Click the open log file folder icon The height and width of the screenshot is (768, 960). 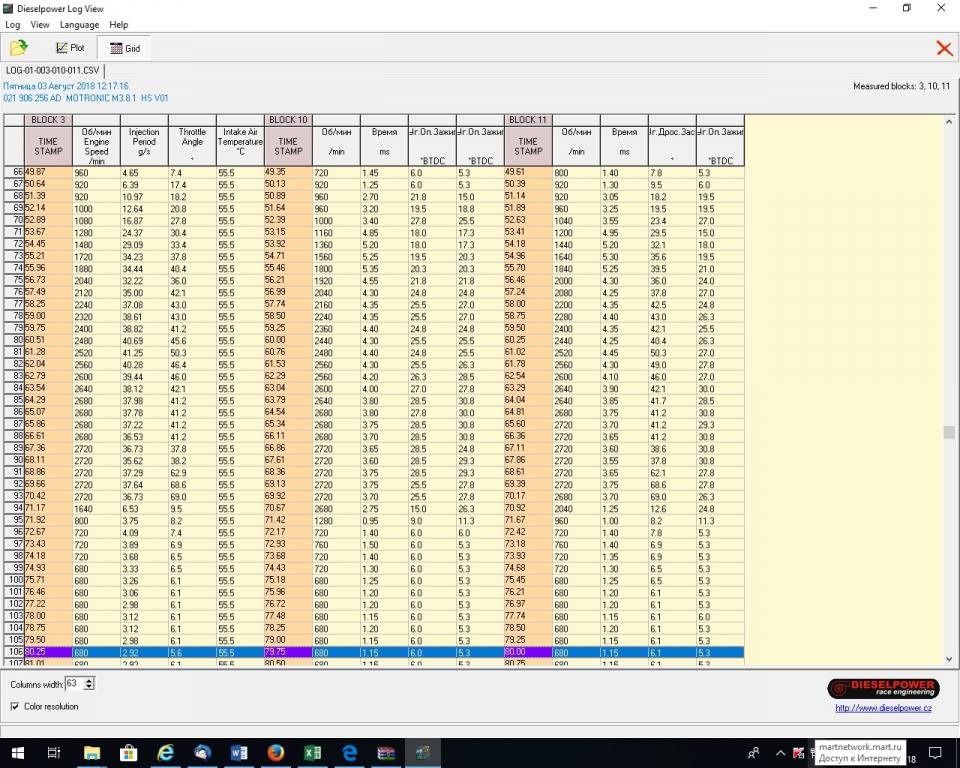[x=19, y=48]
